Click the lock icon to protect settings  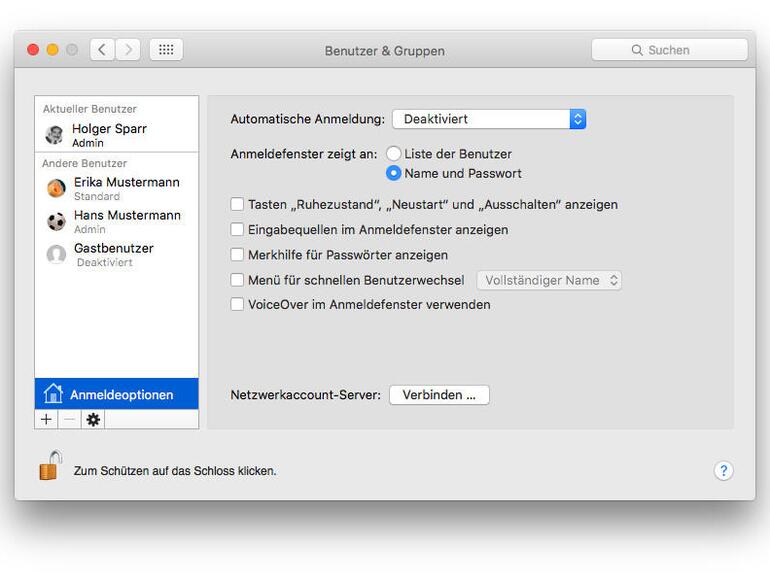[50, 466]
